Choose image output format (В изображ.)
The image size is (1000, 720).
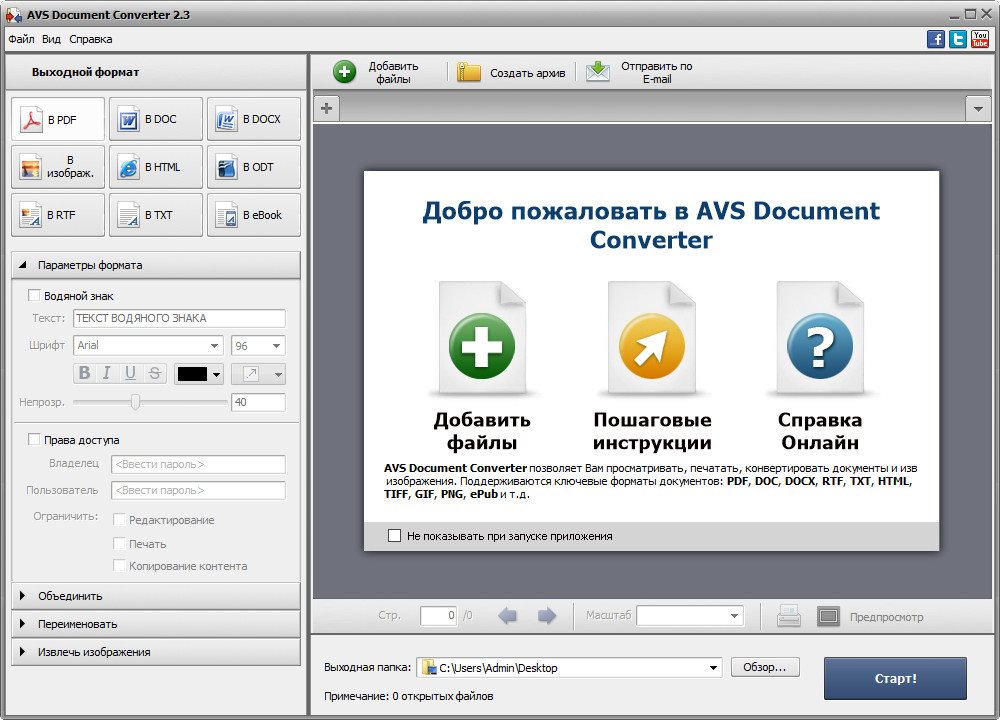tap(58, 167)
